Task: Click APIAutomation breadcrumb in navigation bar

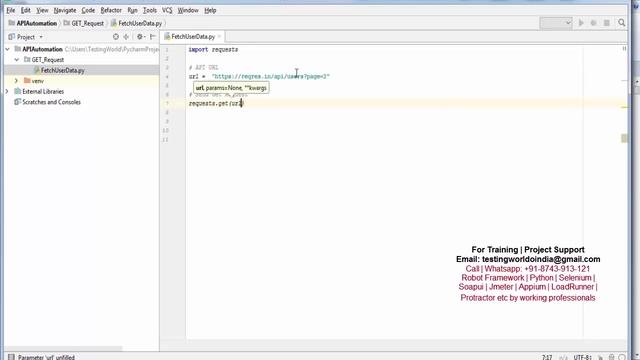Action: pos(33,23)
